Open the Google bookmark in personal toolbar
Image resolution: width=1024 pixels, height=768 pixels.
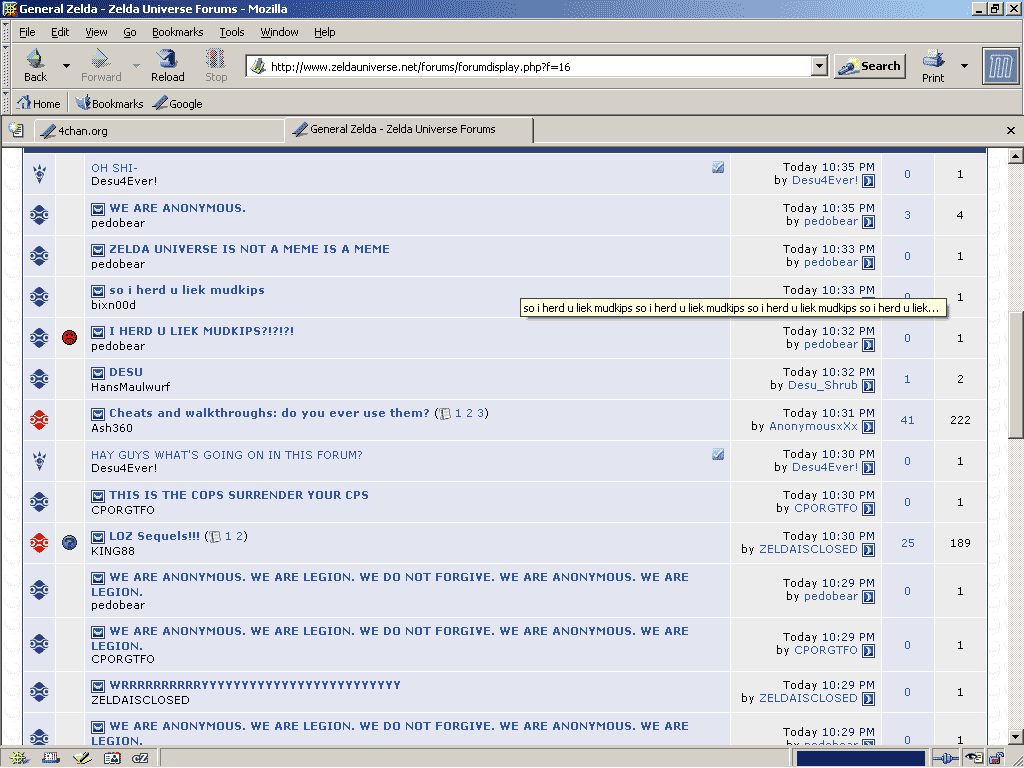tap(178, 103)
